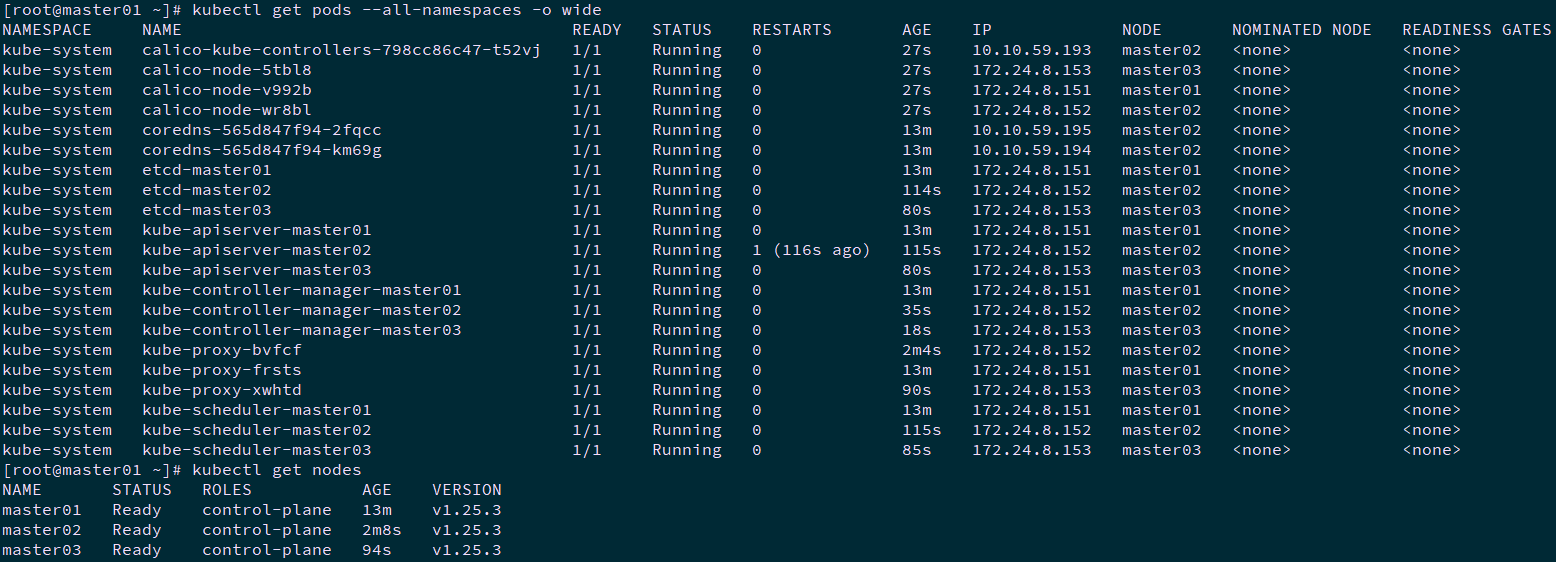Click the calico-node-wr8bl pod name
The height and width of the screenshot is (562, 1556).
226,110
